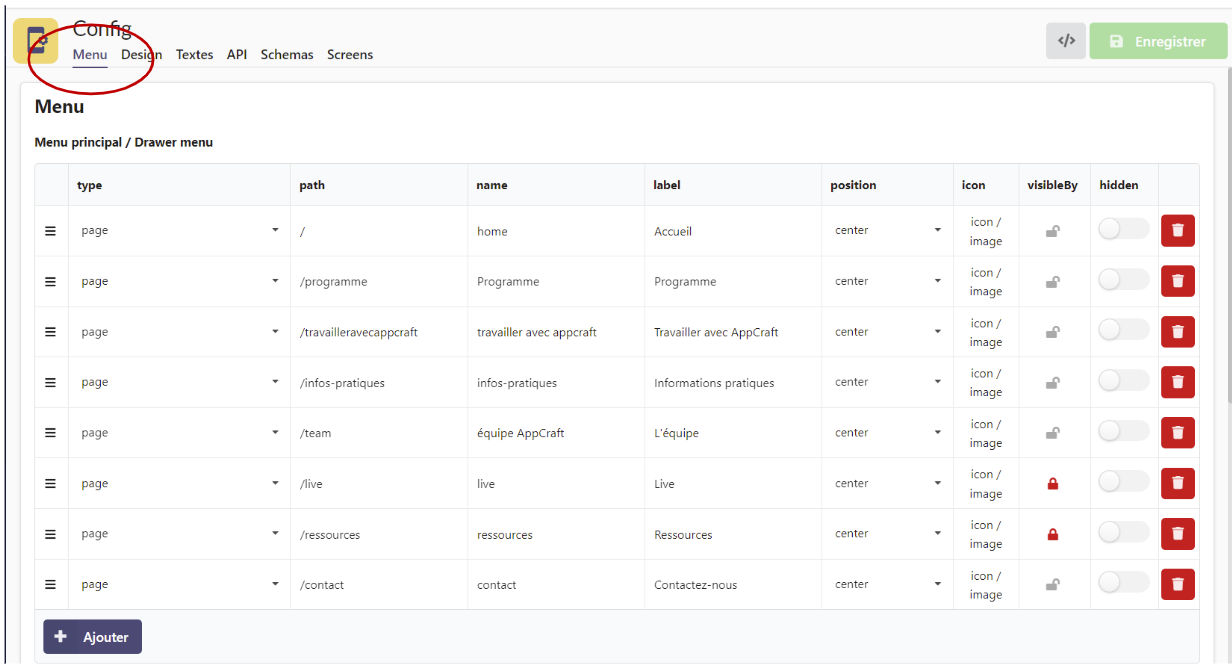Click the Config app logo icon
The width and height of the screenshot is (1232, 668).
coord(36,41)
